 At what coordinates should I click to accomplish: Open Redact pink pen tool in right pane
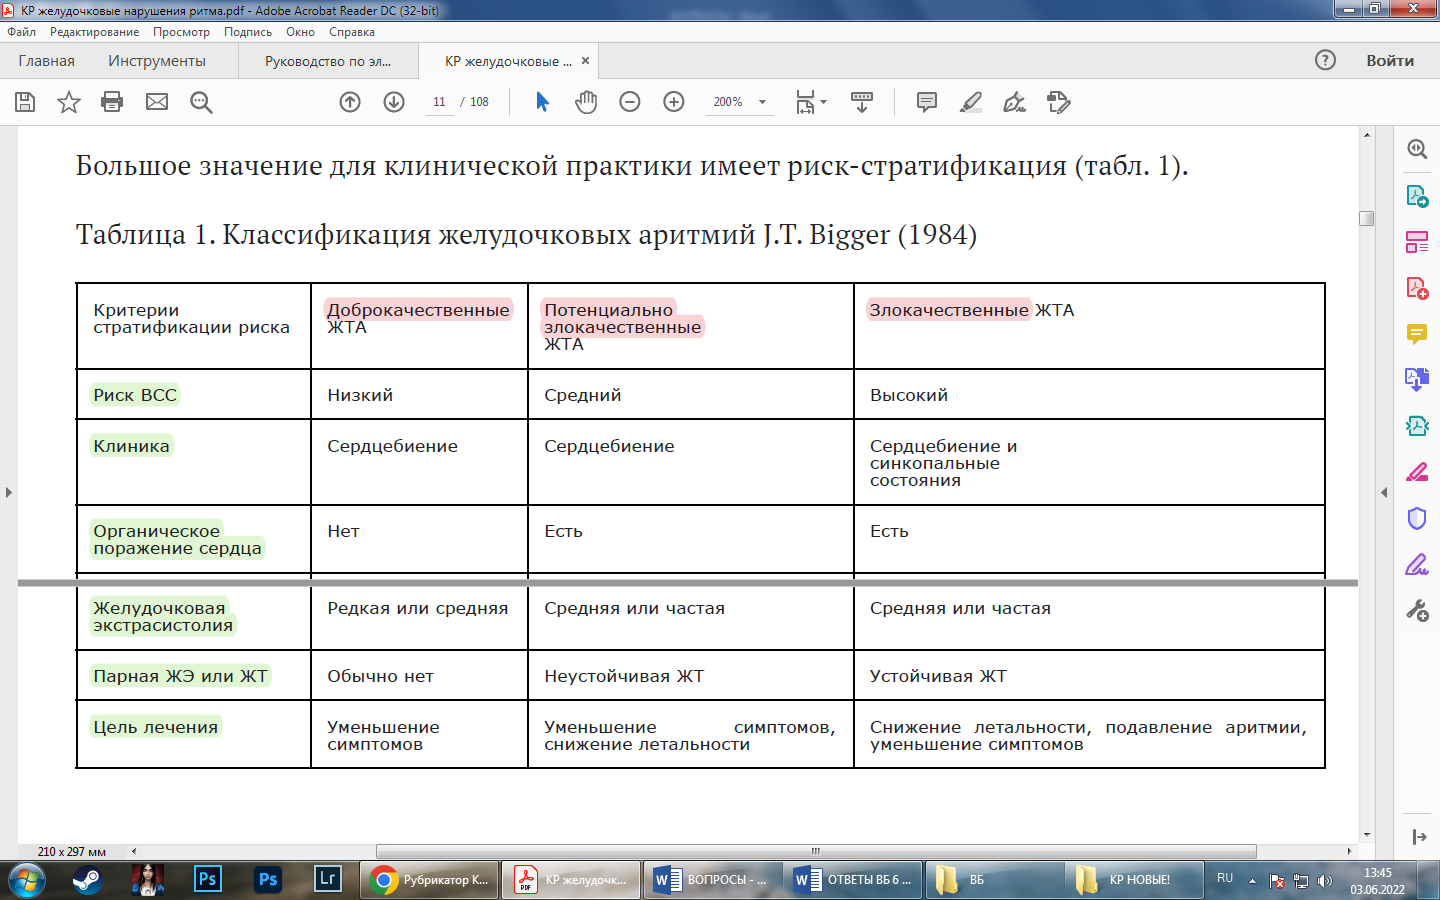coord(1417,472)
